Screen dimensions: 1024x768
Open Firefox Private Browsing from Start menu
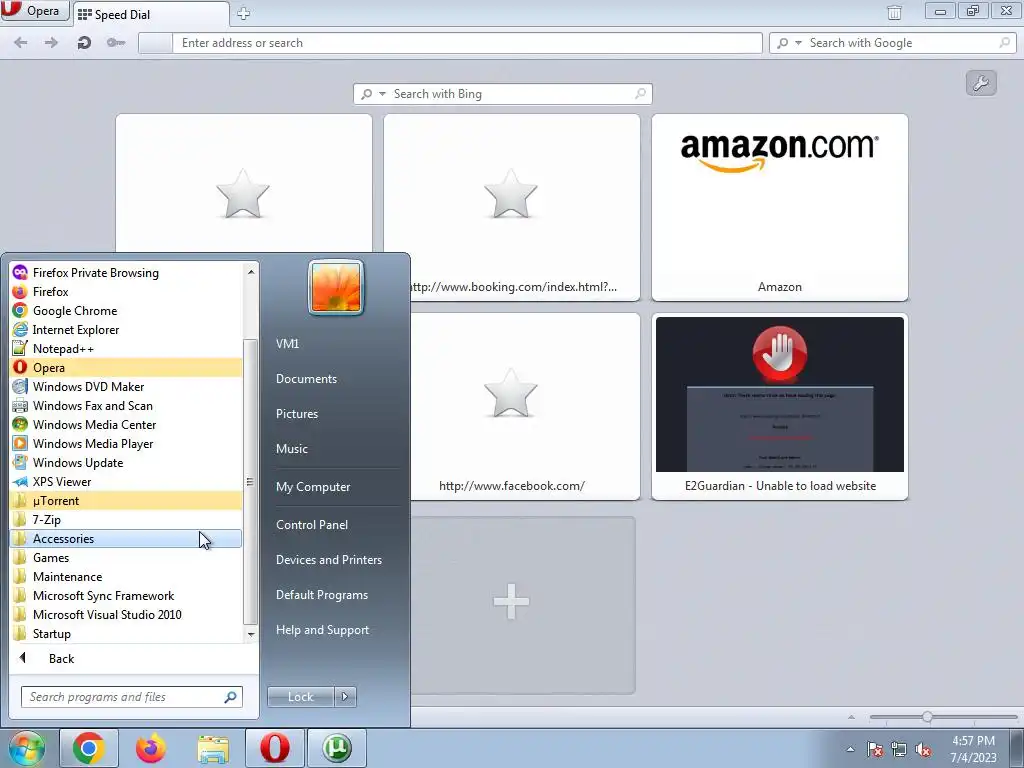coord(126,273)
